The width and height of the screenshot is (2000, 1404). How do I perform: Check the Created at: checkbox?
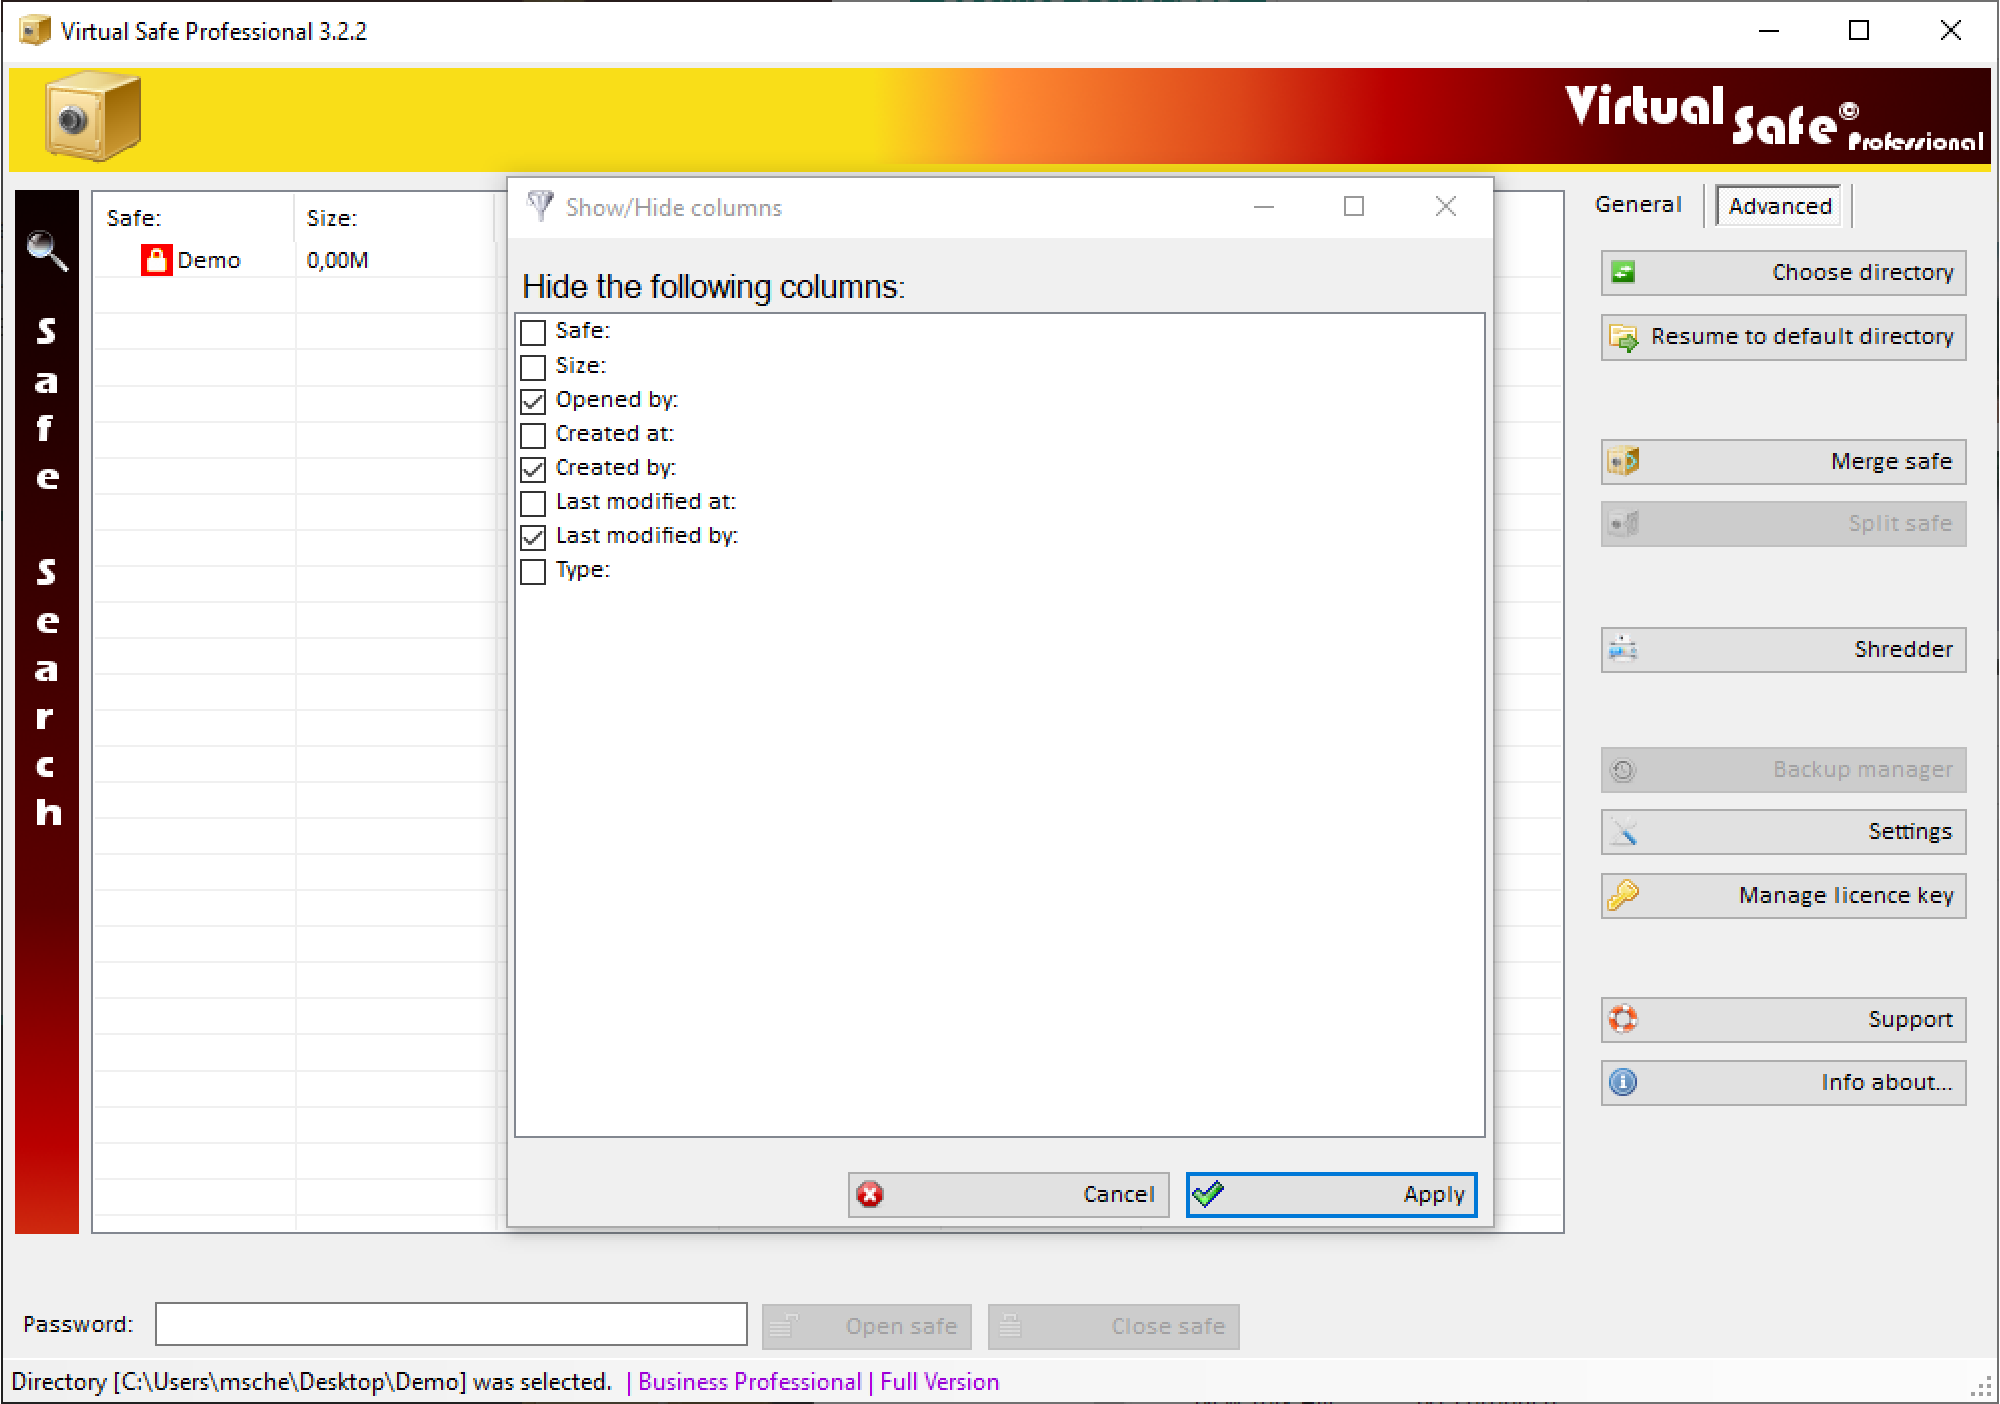click(x=533, y=434)
